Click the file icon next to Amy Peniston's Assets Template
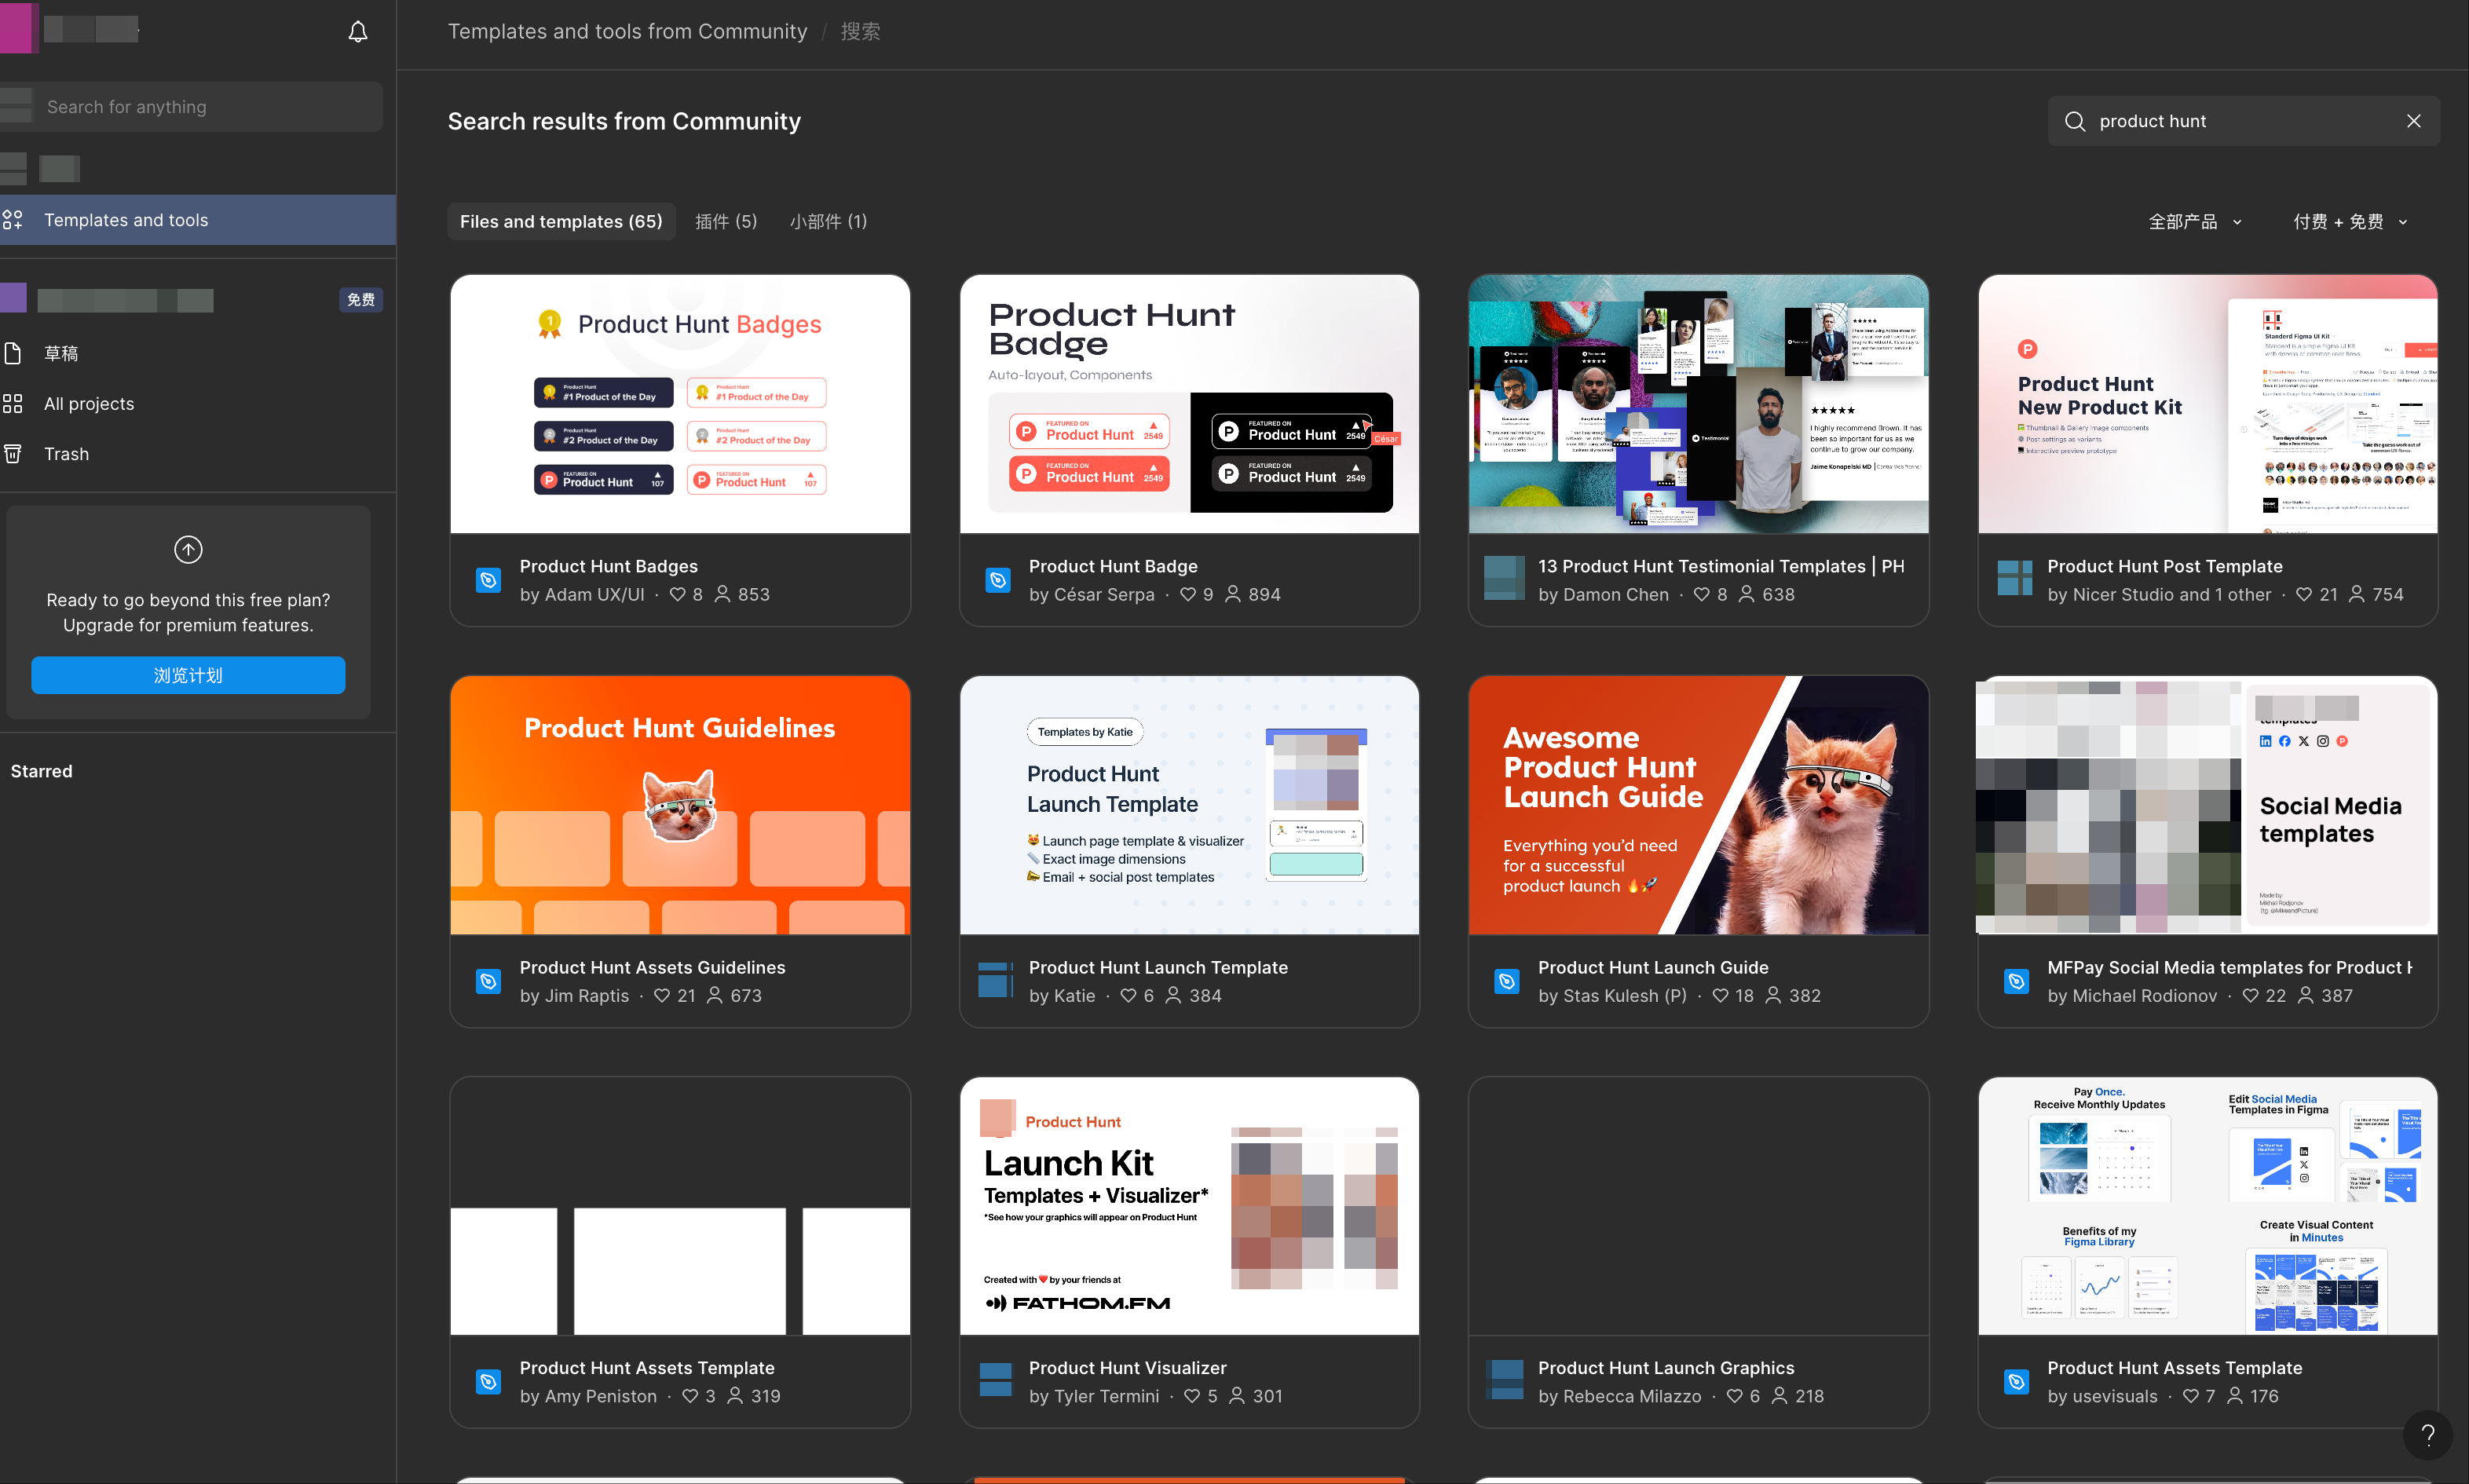Image resolution: width=2469 pixels, height=1484 pixels. 488,1382
